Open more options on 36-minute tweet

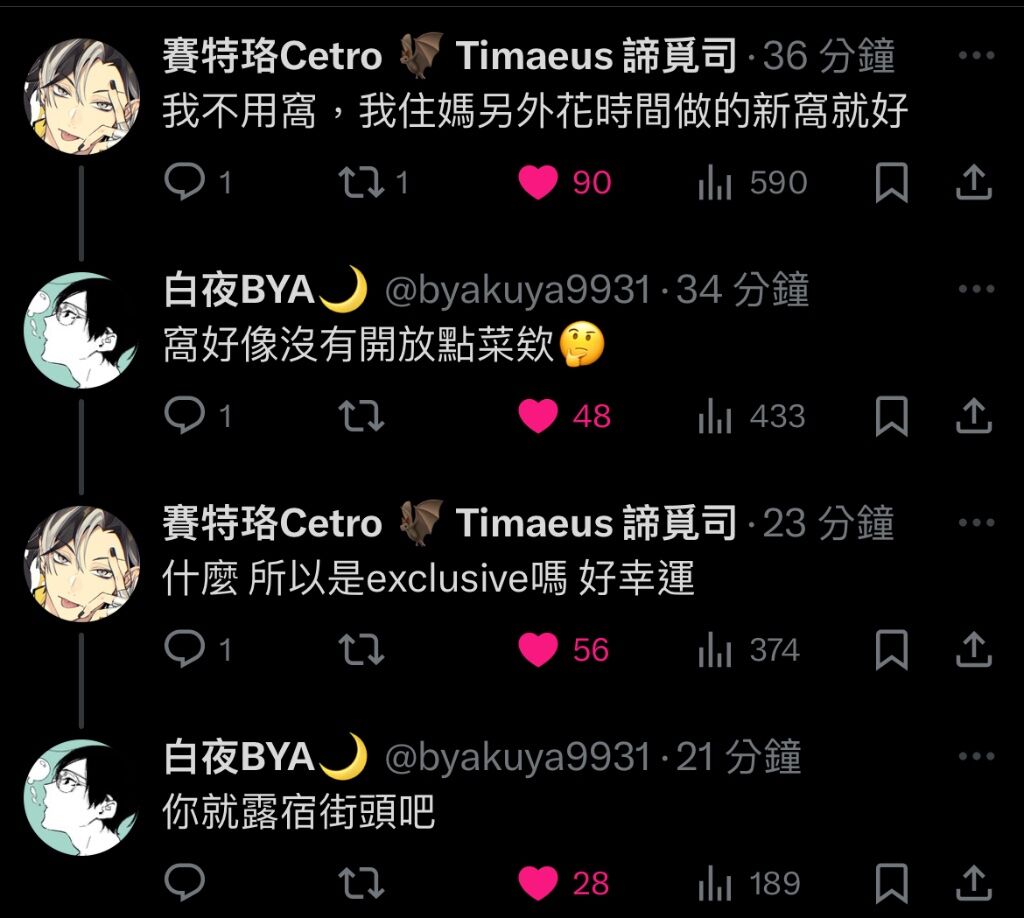point(976,55)
